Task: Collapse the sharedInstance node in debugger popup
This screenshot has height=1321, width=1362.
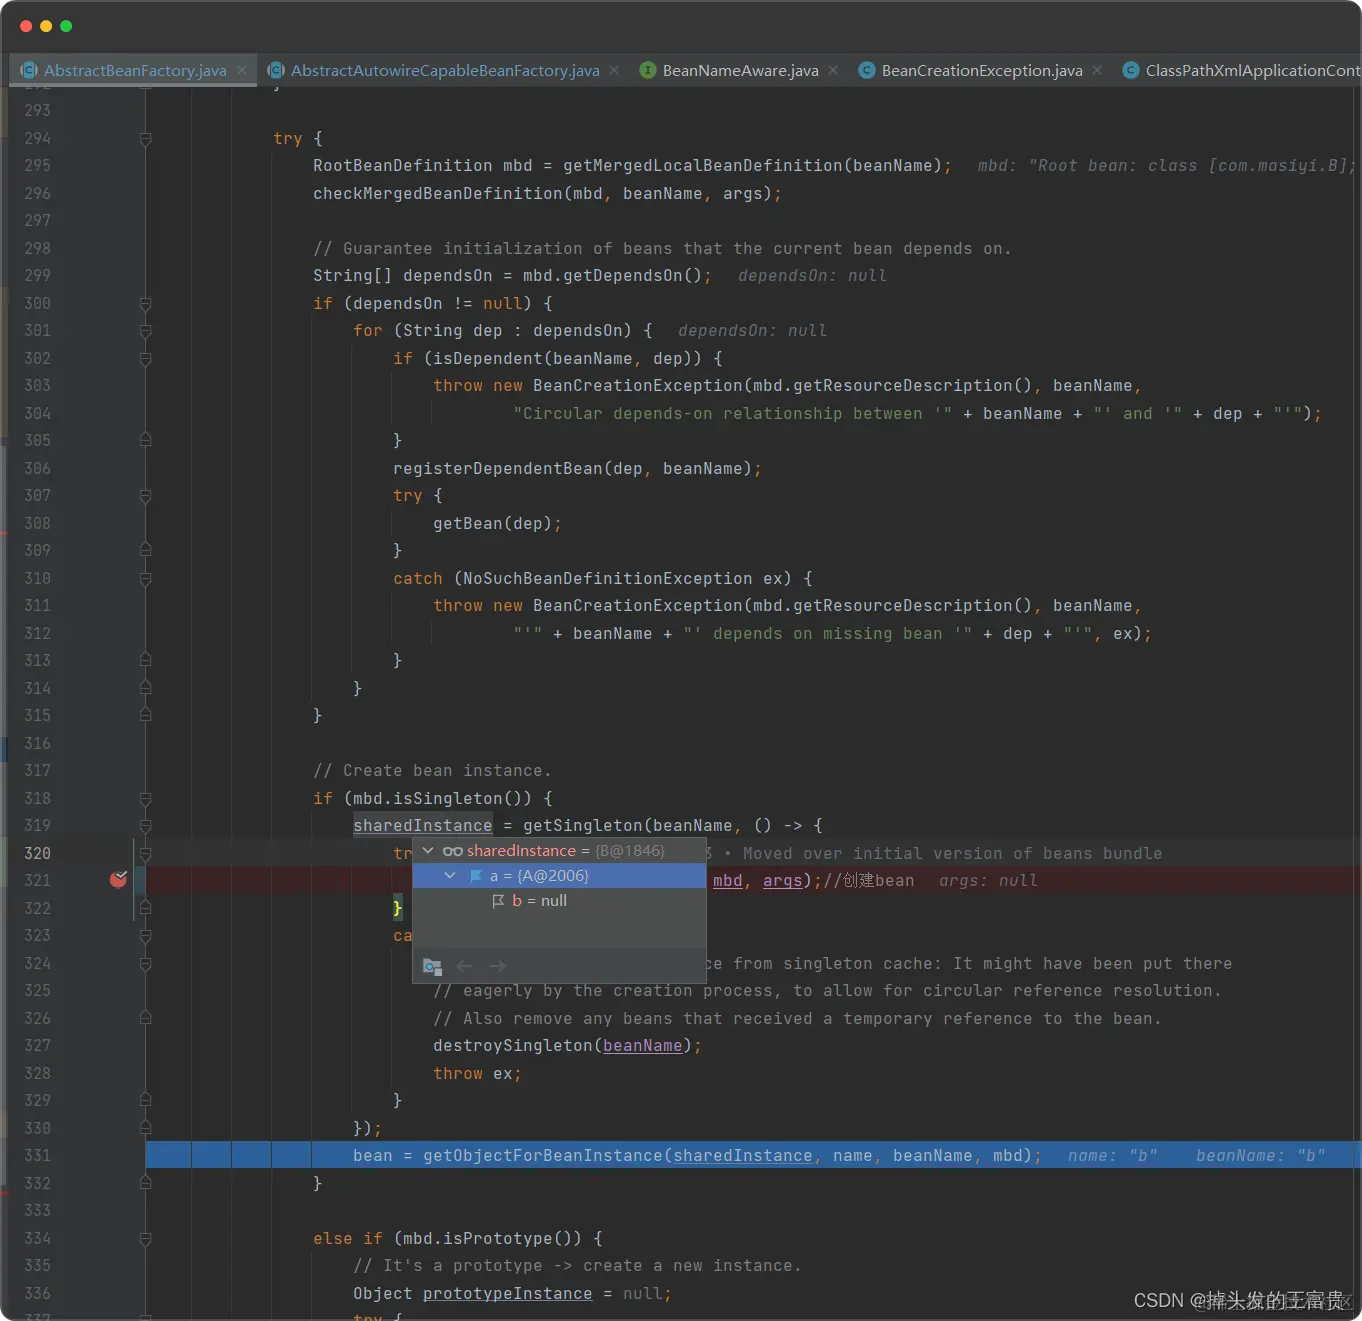Action: click(x=428, y=850)
